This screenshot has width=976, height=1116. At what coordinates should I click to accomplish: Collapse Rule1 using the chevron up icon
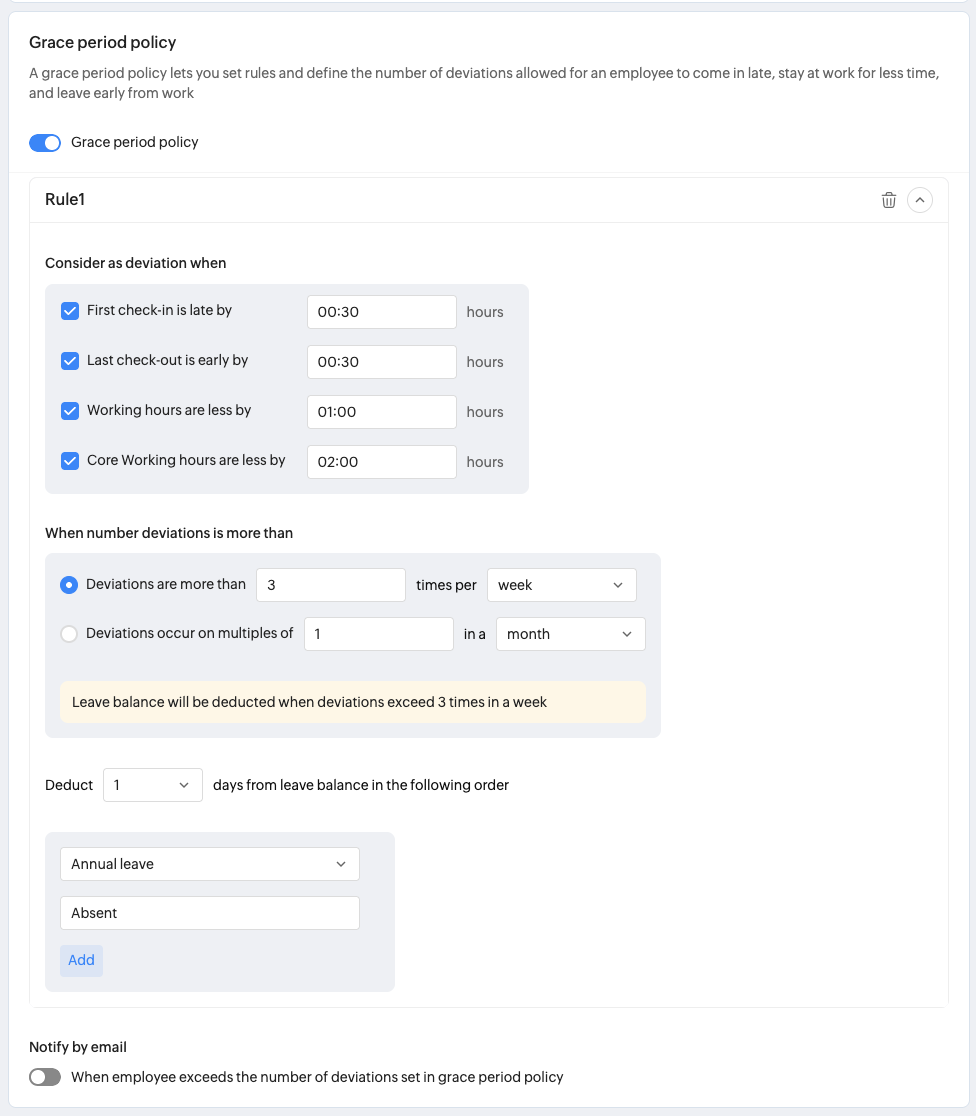(919, 200)
